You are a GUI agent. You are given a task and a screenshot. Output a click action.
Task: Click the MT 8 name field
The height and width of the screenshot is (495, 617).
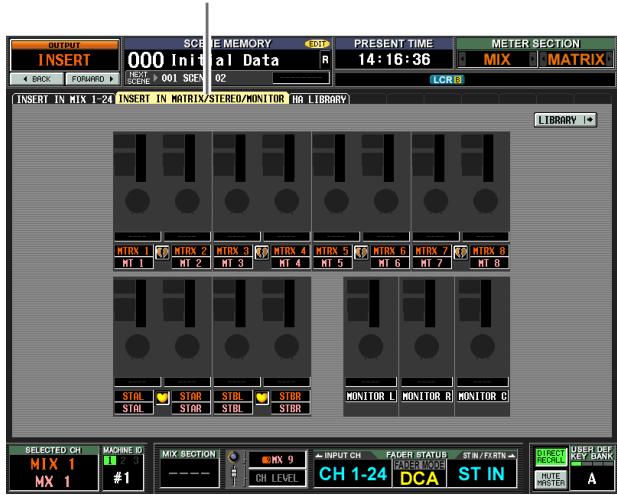489,263
